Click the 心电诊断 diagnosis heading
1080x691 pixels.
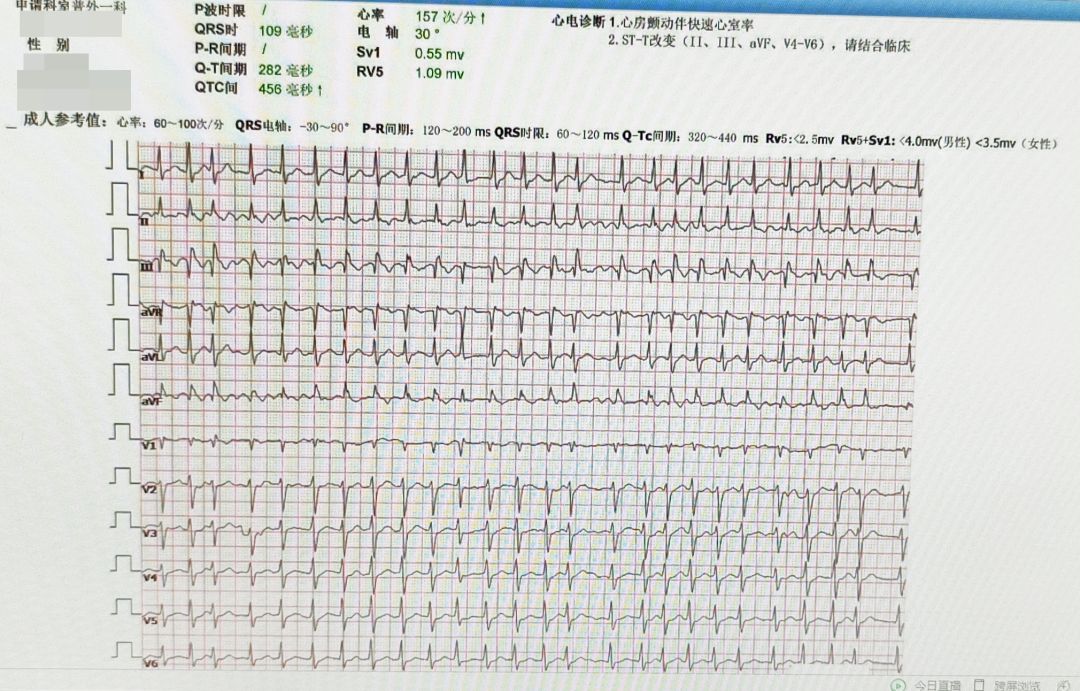(578, 21)
